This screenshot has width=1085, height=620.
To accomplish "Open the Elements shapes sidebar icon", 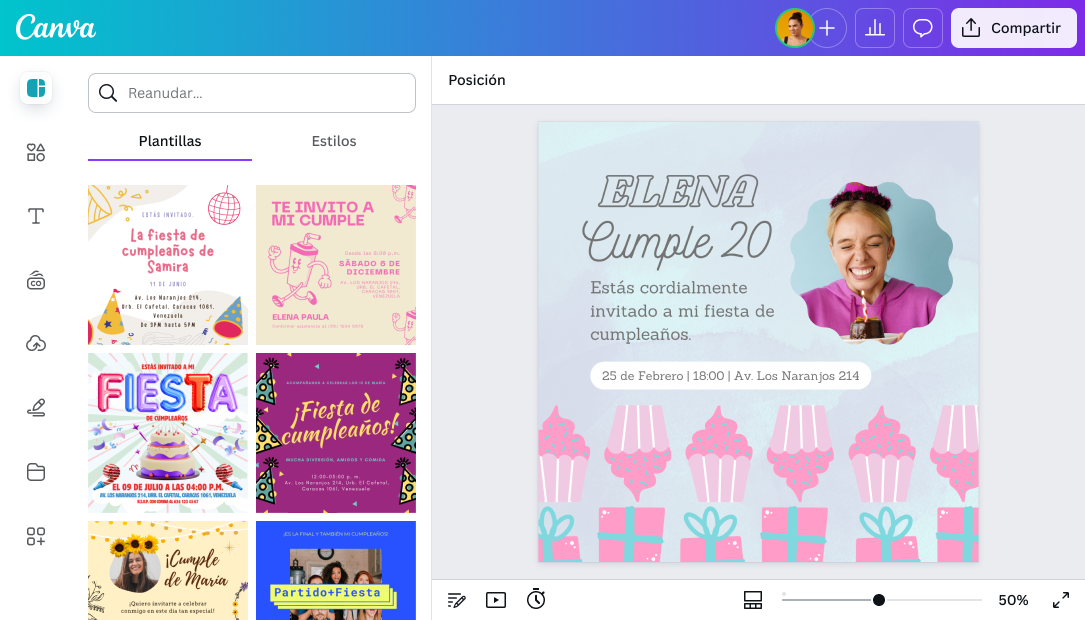I will (36, 152).
